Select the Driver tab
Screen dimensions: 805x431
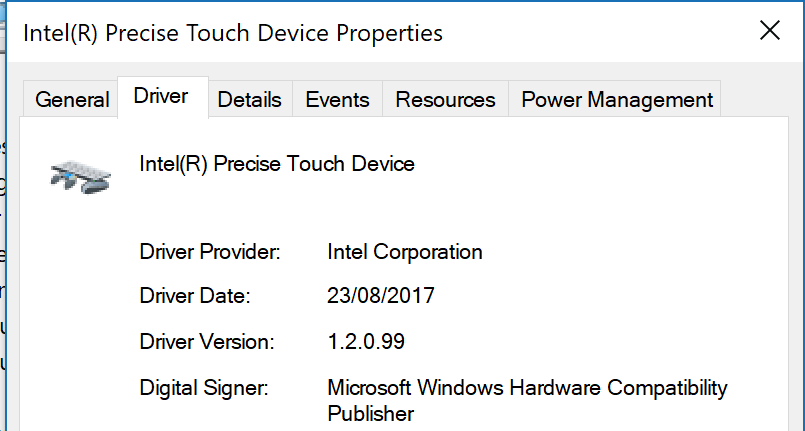tap(163, 97)
